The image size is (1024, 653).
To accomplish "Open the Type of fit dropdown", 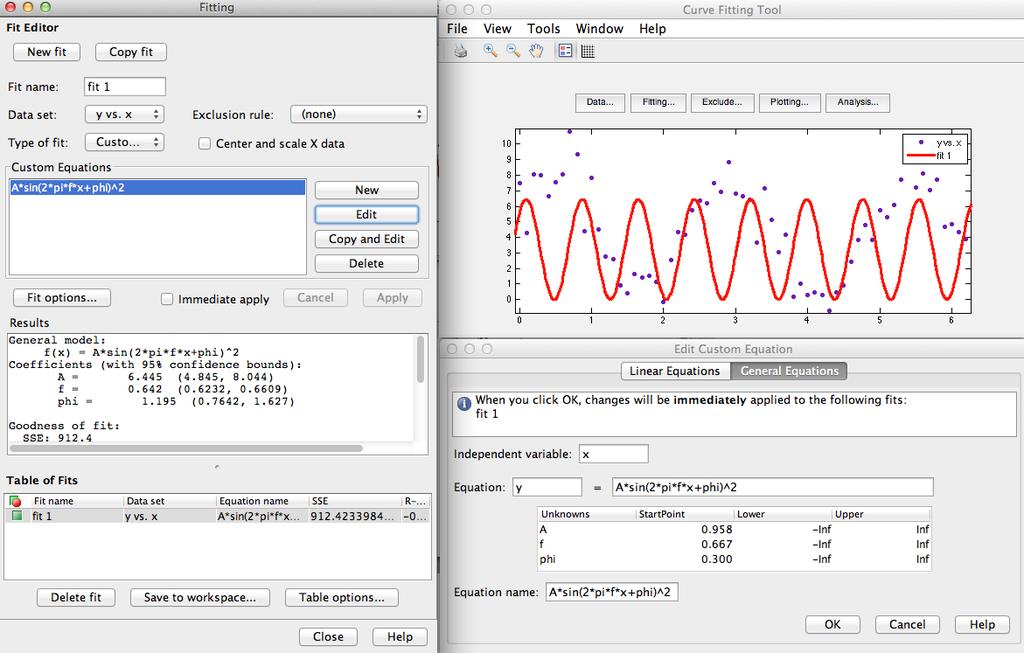I will click(x=124, y=142).
